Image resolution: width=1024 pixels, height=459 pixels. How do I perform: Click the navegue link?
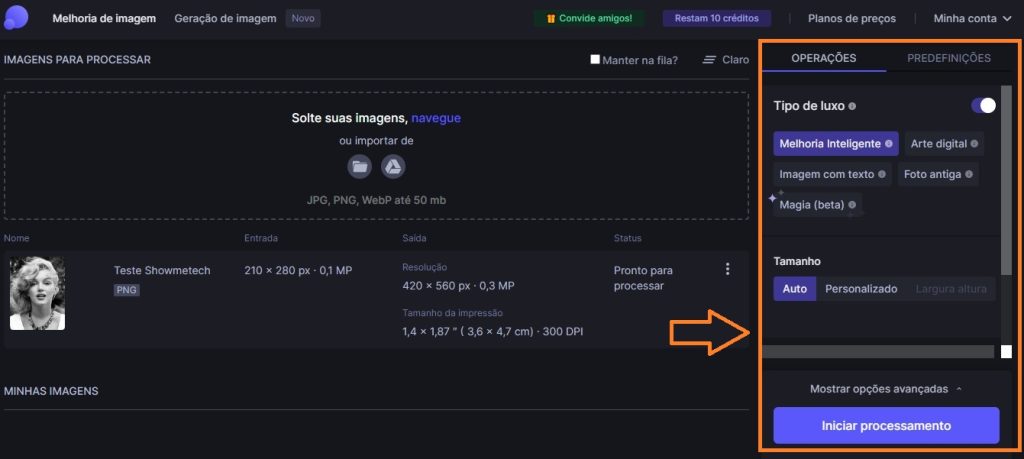pos(436,118)
